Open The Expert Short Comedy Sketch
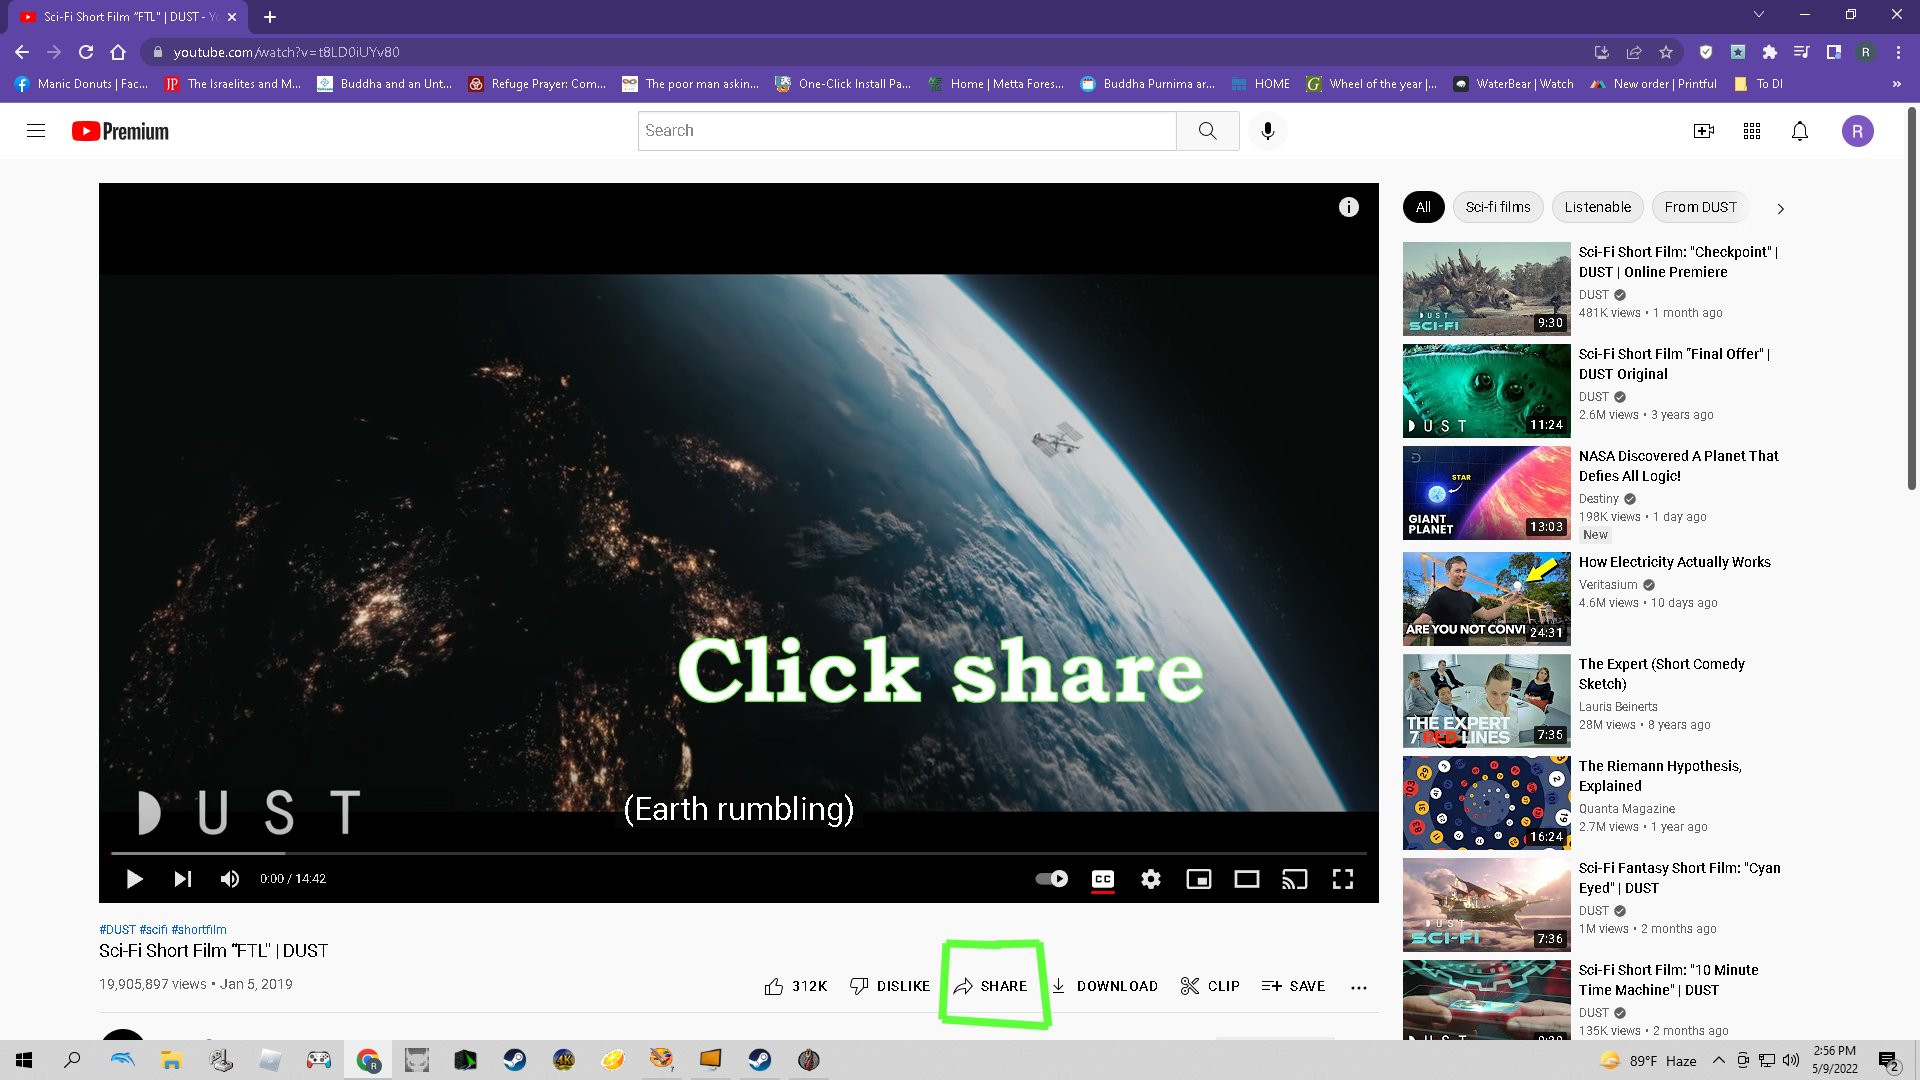Image resolution: width=1920 pixels, height=1080 pixels. pos(1661,674)
